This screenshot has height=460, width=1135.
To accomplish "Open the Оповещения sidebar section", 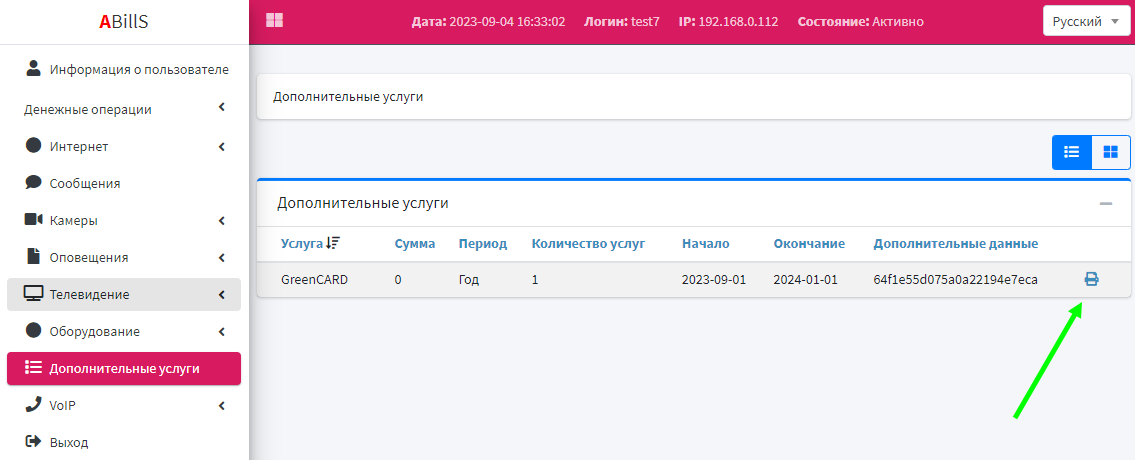I will [x=124, y=257].
